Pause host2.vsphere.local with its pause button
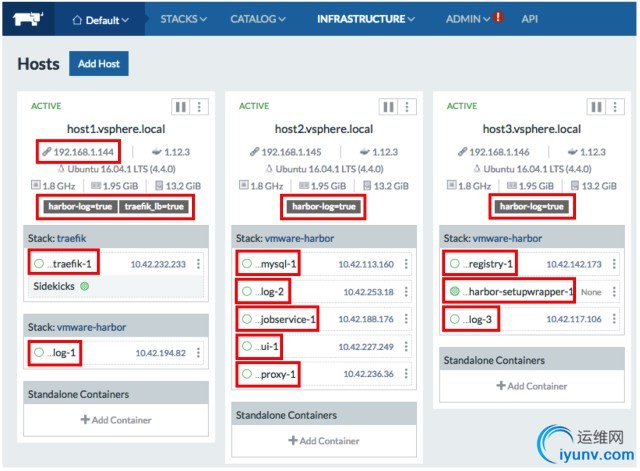This screenshot has height=471, width=640. coord(389,107)
